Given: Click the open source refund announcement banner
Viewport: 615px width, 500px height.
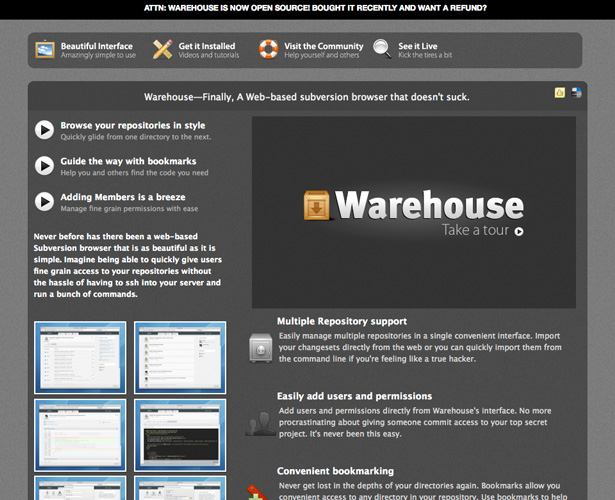Looking at the screenshot, I should click(315, 8).
